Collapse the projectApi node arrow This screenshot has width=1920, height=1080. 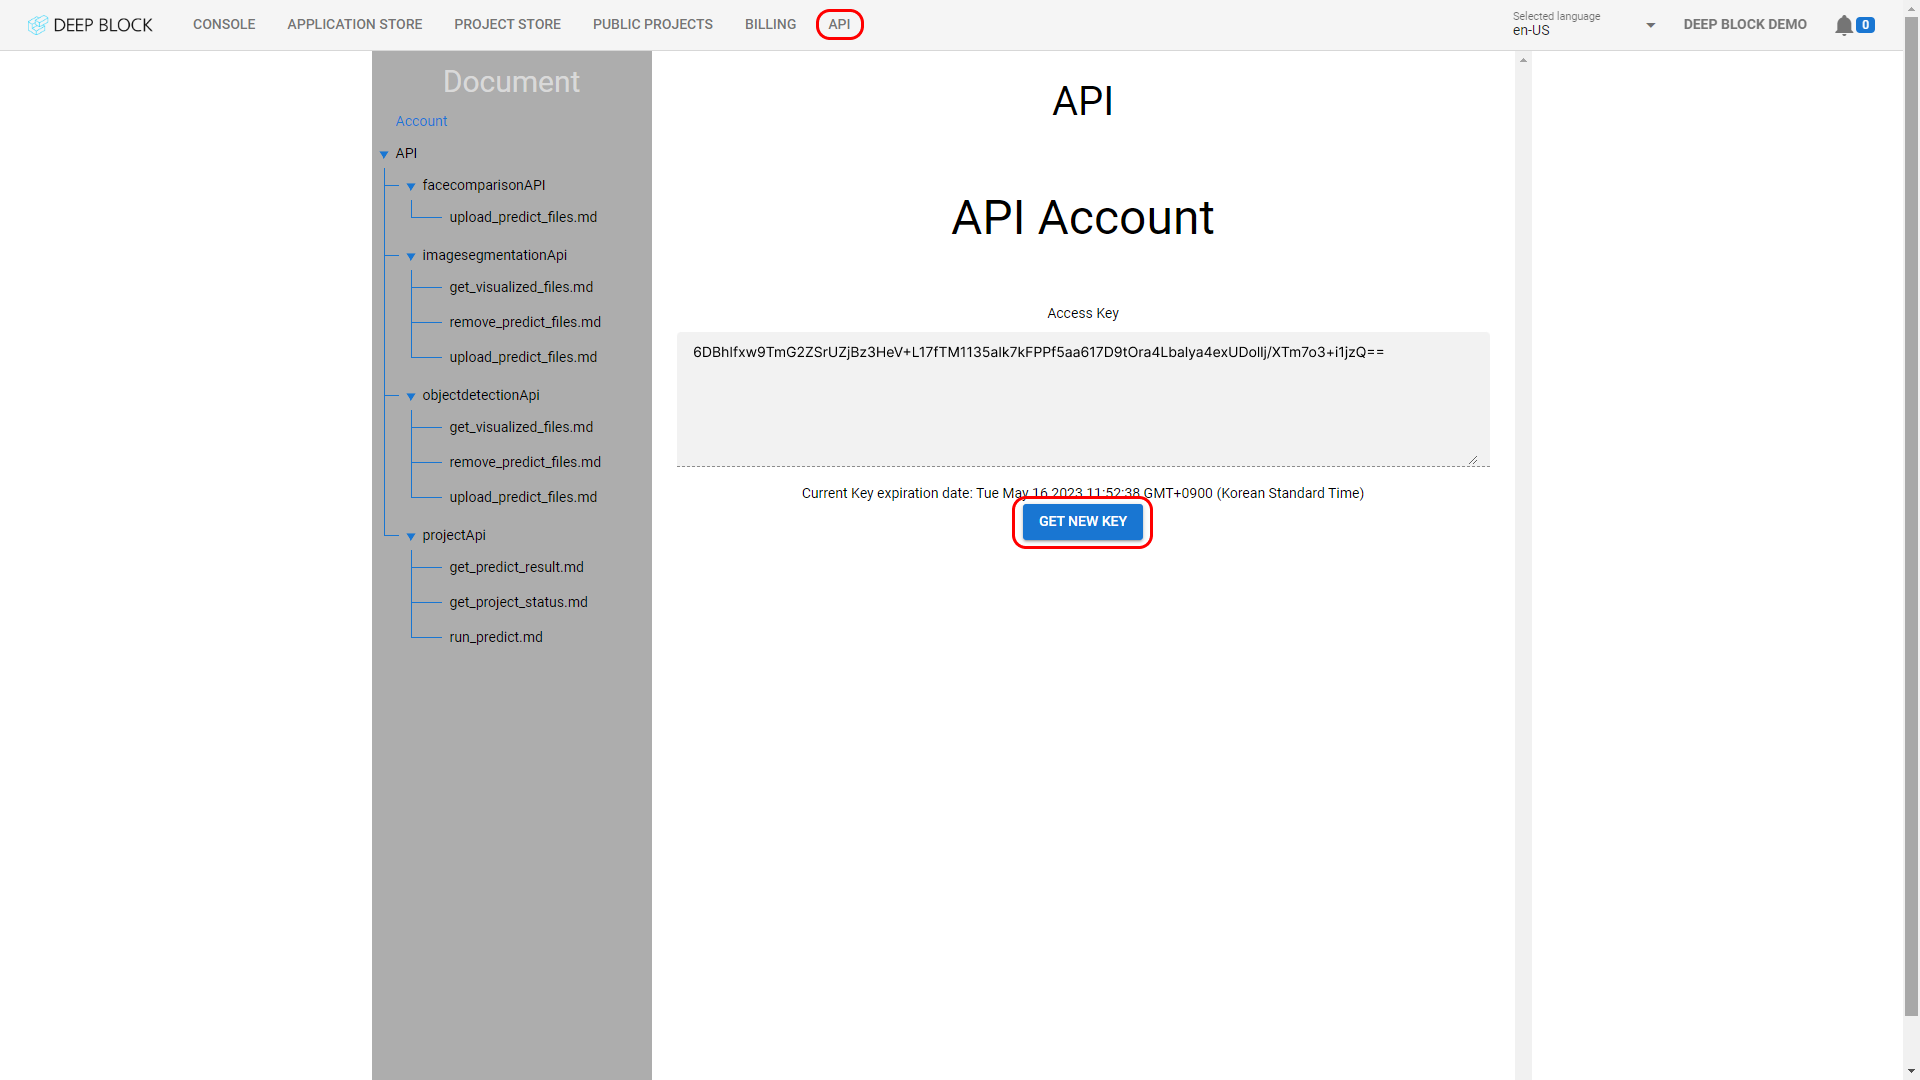pos(410,536)
